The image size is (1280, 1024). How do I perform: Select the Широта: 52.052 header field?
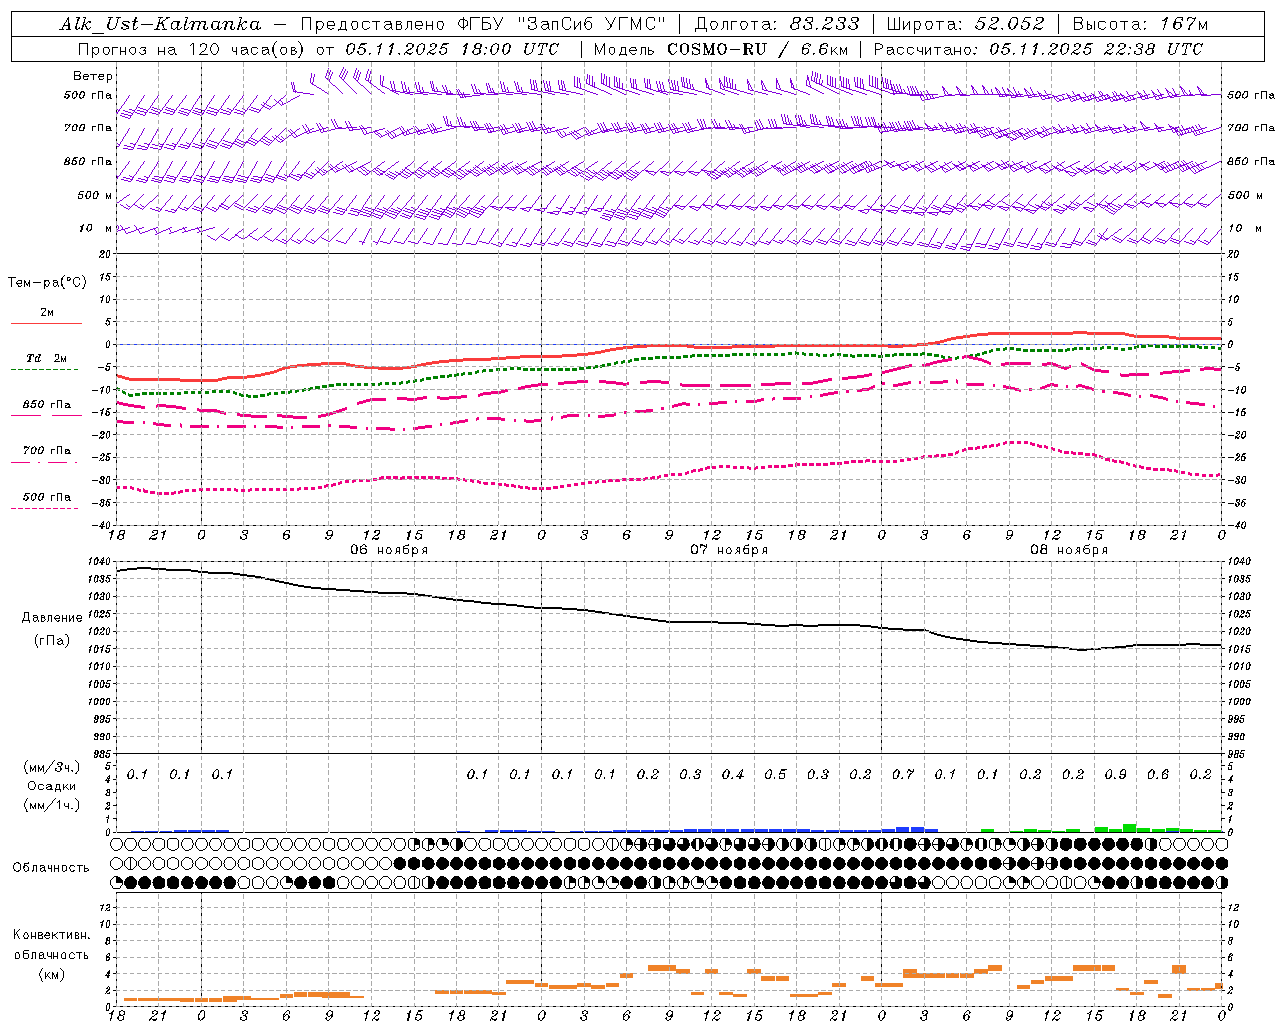(x=966, y=24)
